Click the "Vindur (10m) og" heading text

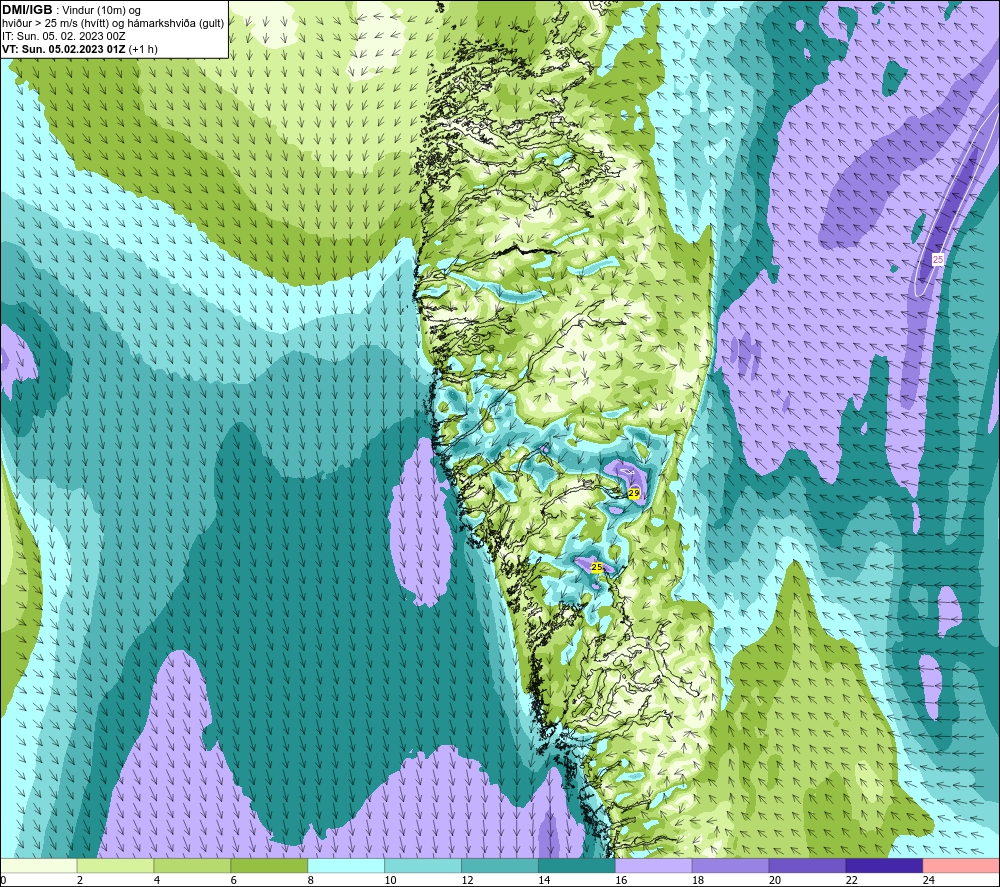pos(101,10)
